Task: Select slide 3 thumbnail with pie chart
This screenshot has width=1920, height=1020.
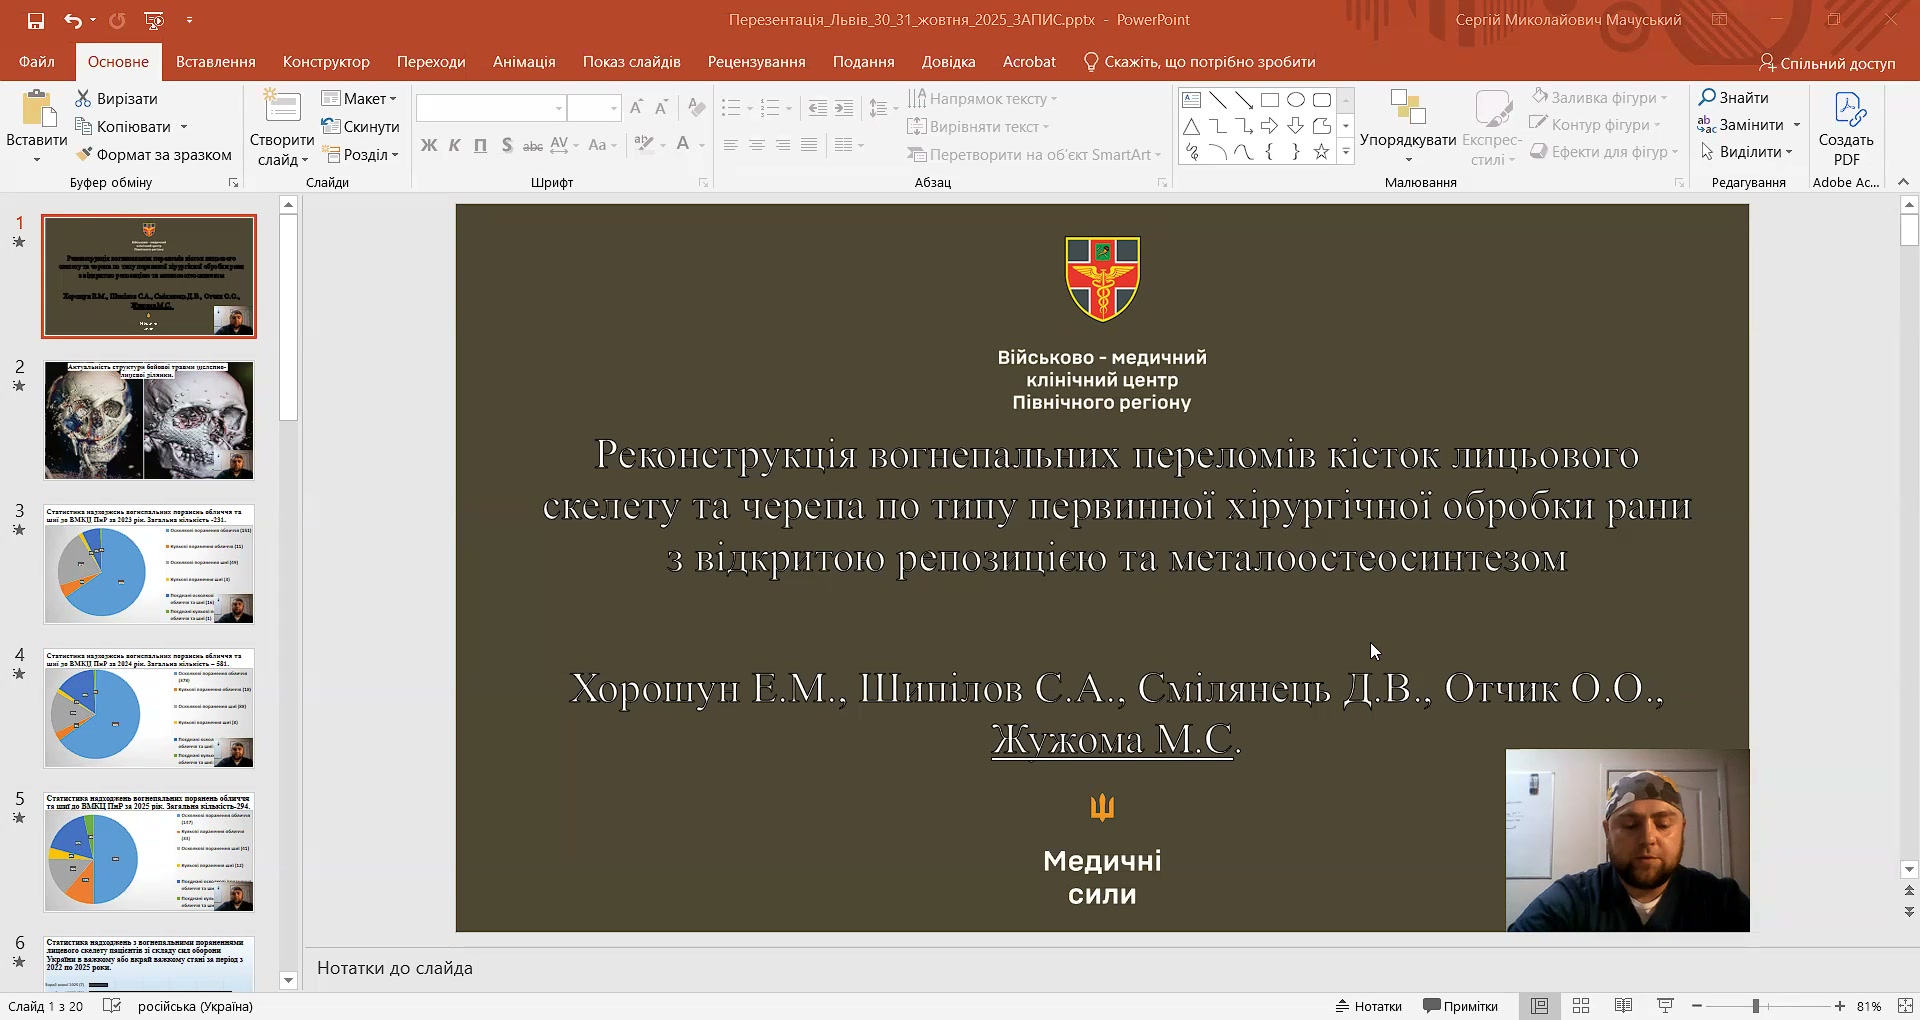Action: (149, 564)
